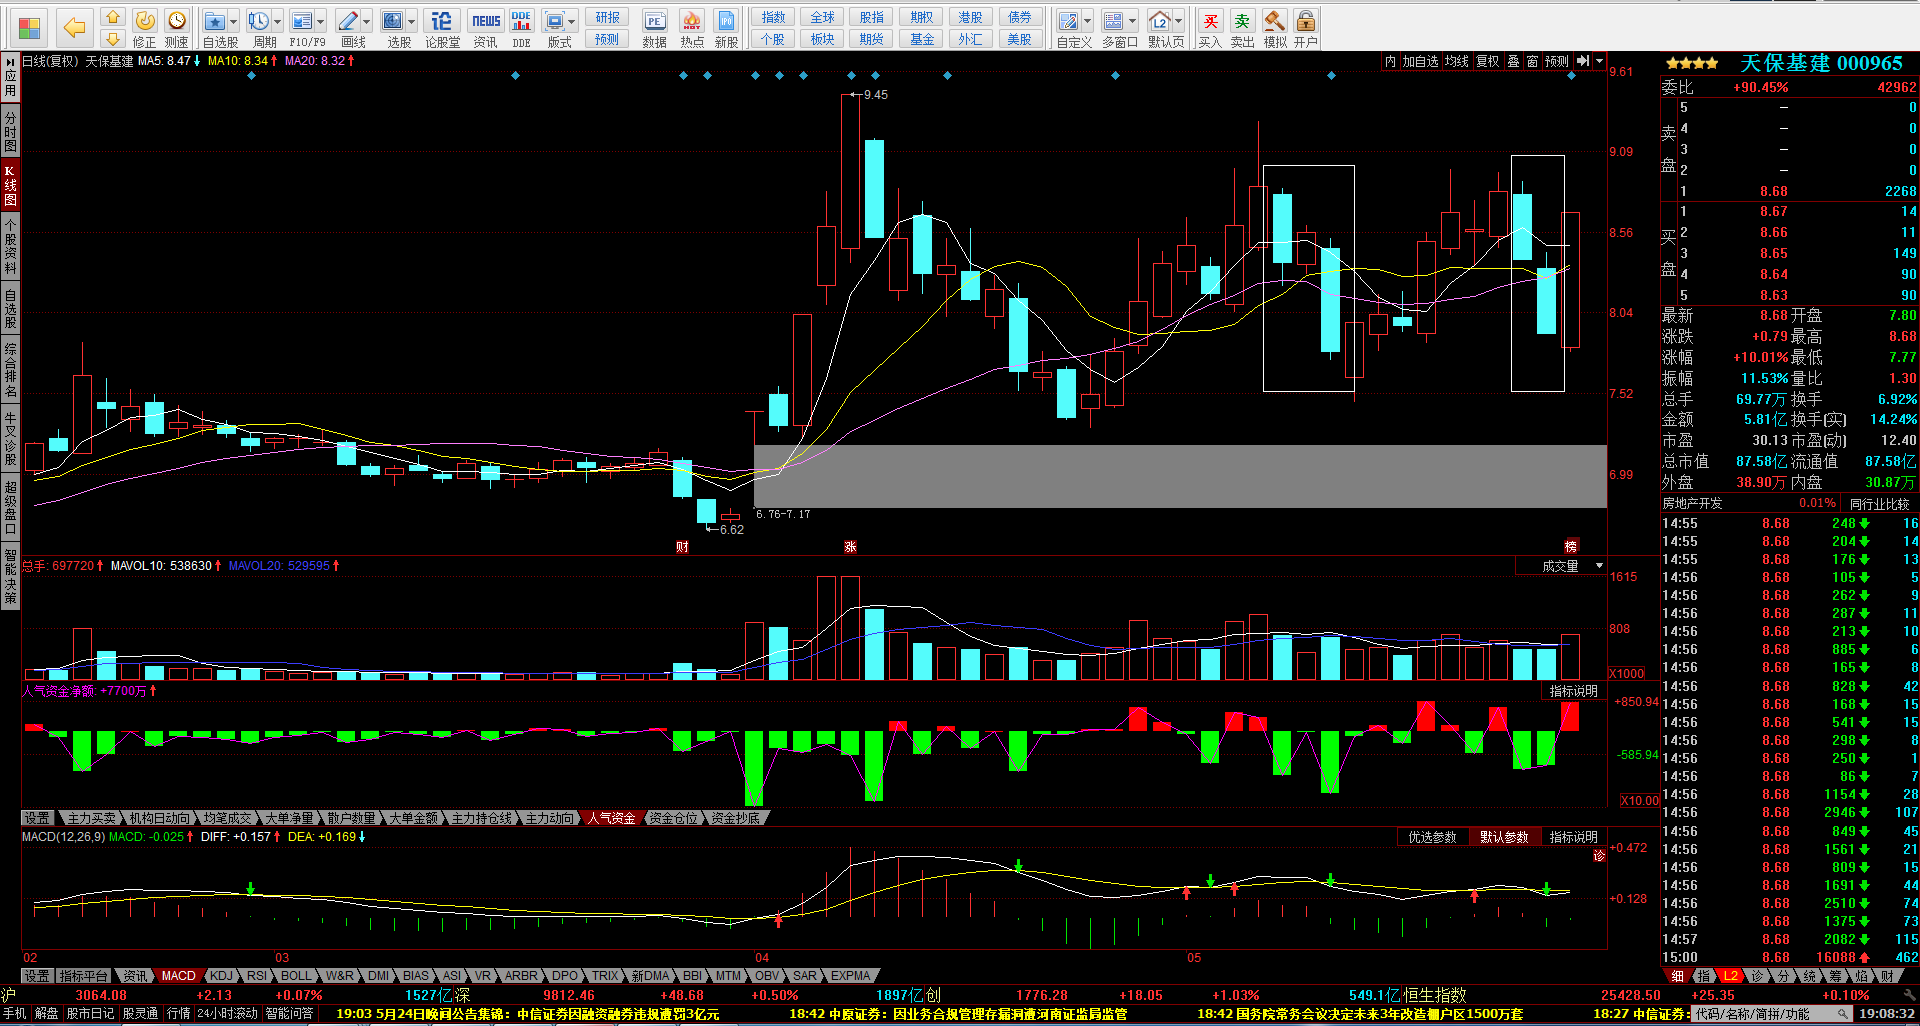Open the 成交量 indicator dropdown
Image resolution: width=1920 pixels, height=1026 pixels.
pyautogui.click(x=1599, y=566)
